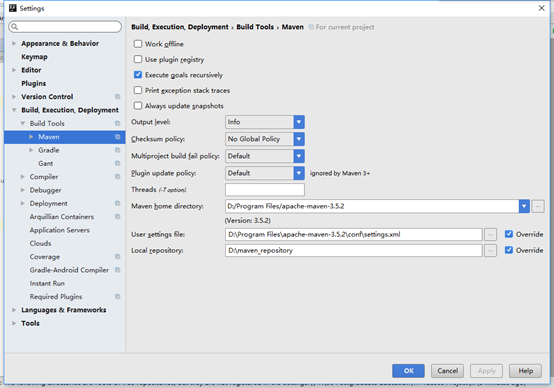Open the Checksum policy dropdown
This screenshot has height=388, width=554.
[x=265, y=139]
